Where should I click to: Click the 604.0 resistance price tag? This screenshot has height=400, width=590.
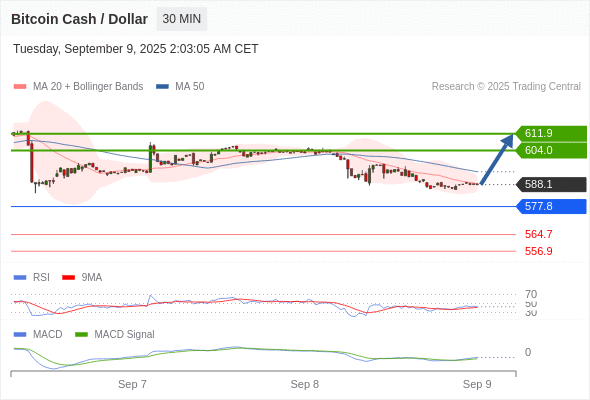[551, 150]
